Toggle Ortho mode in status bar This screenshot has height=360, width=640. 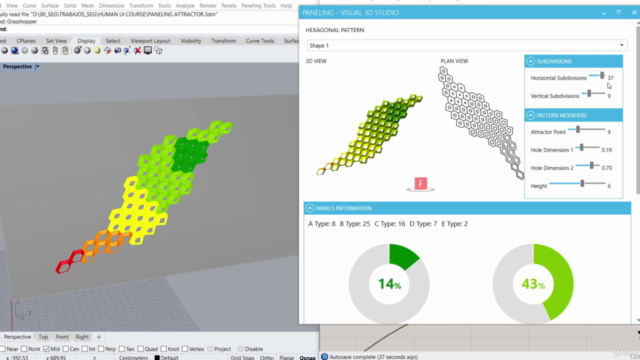tap(267, 358)
